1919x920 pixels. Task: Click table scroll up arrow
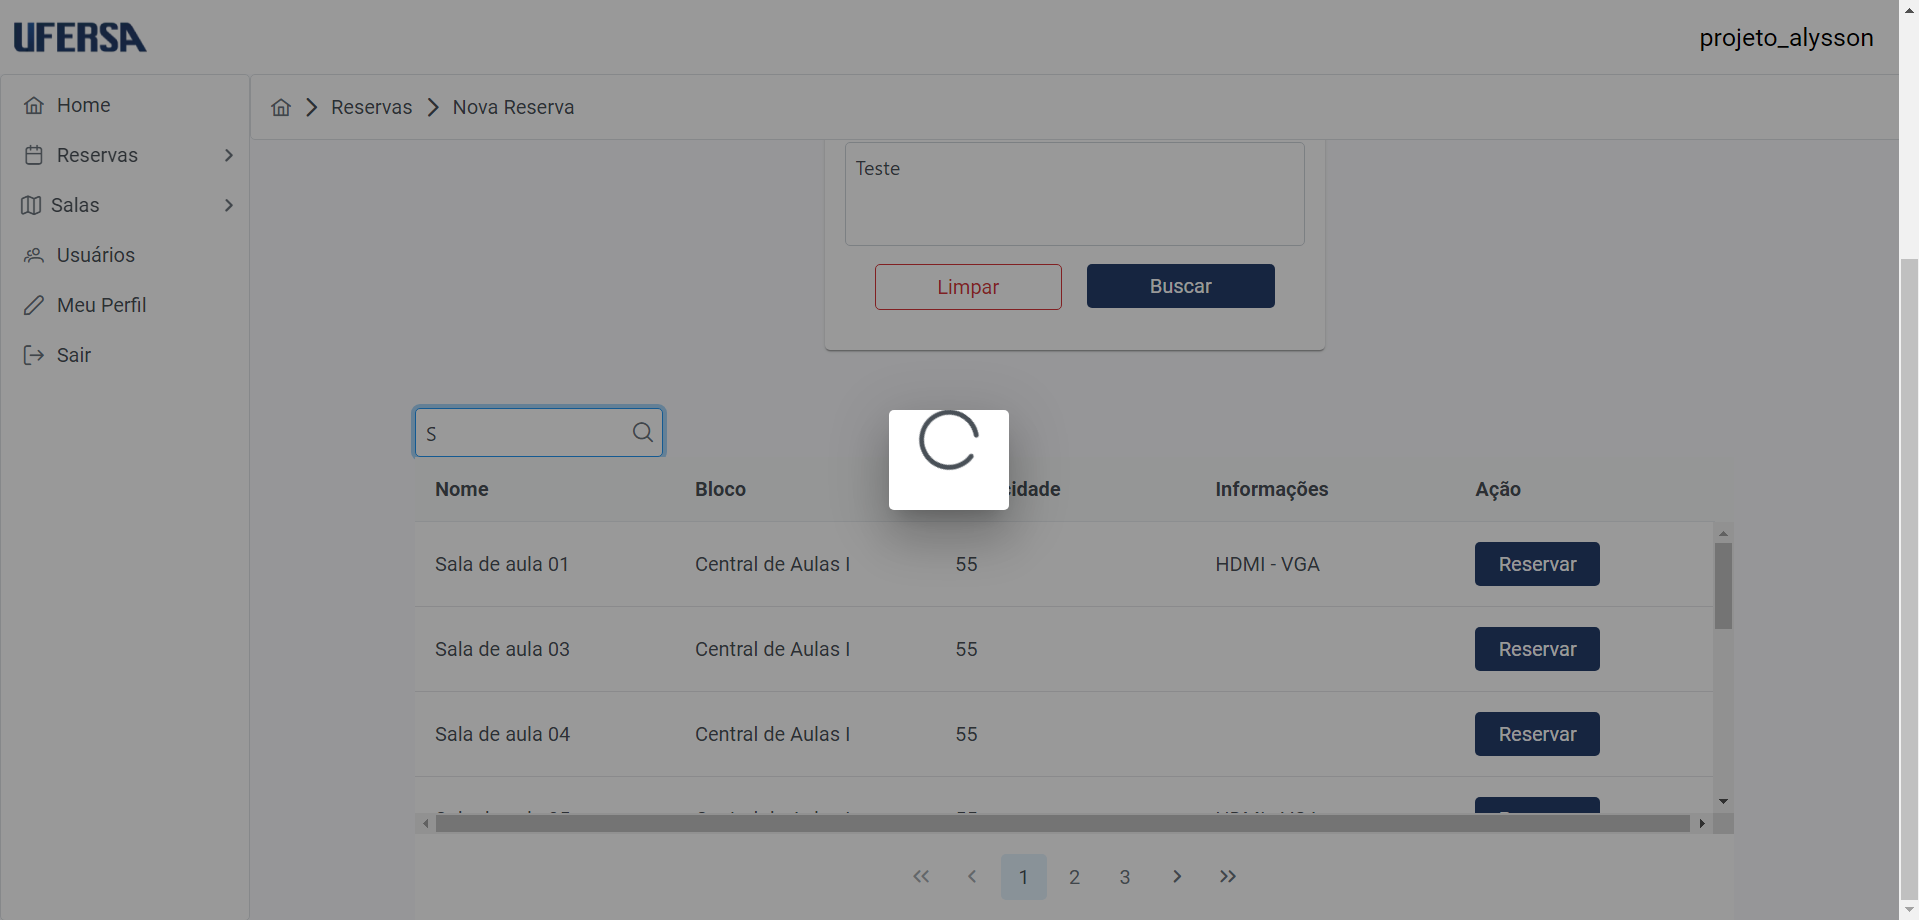coord(1723,533)
